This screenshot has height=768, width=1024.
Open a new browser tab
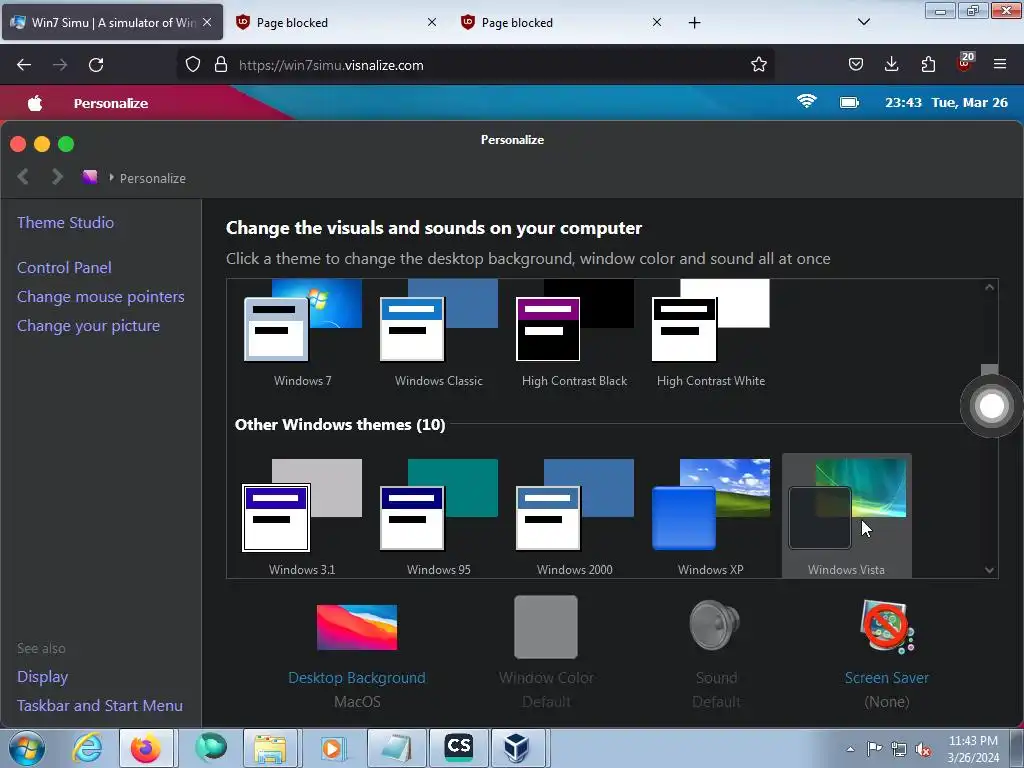point(694,23)
